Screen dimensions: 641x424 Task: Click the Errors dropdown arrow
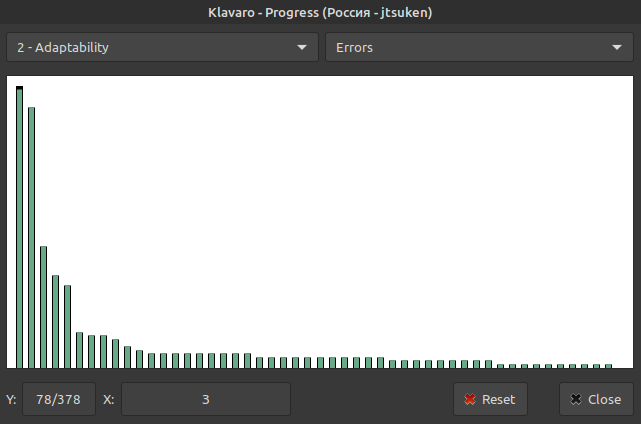coord(617,47)
